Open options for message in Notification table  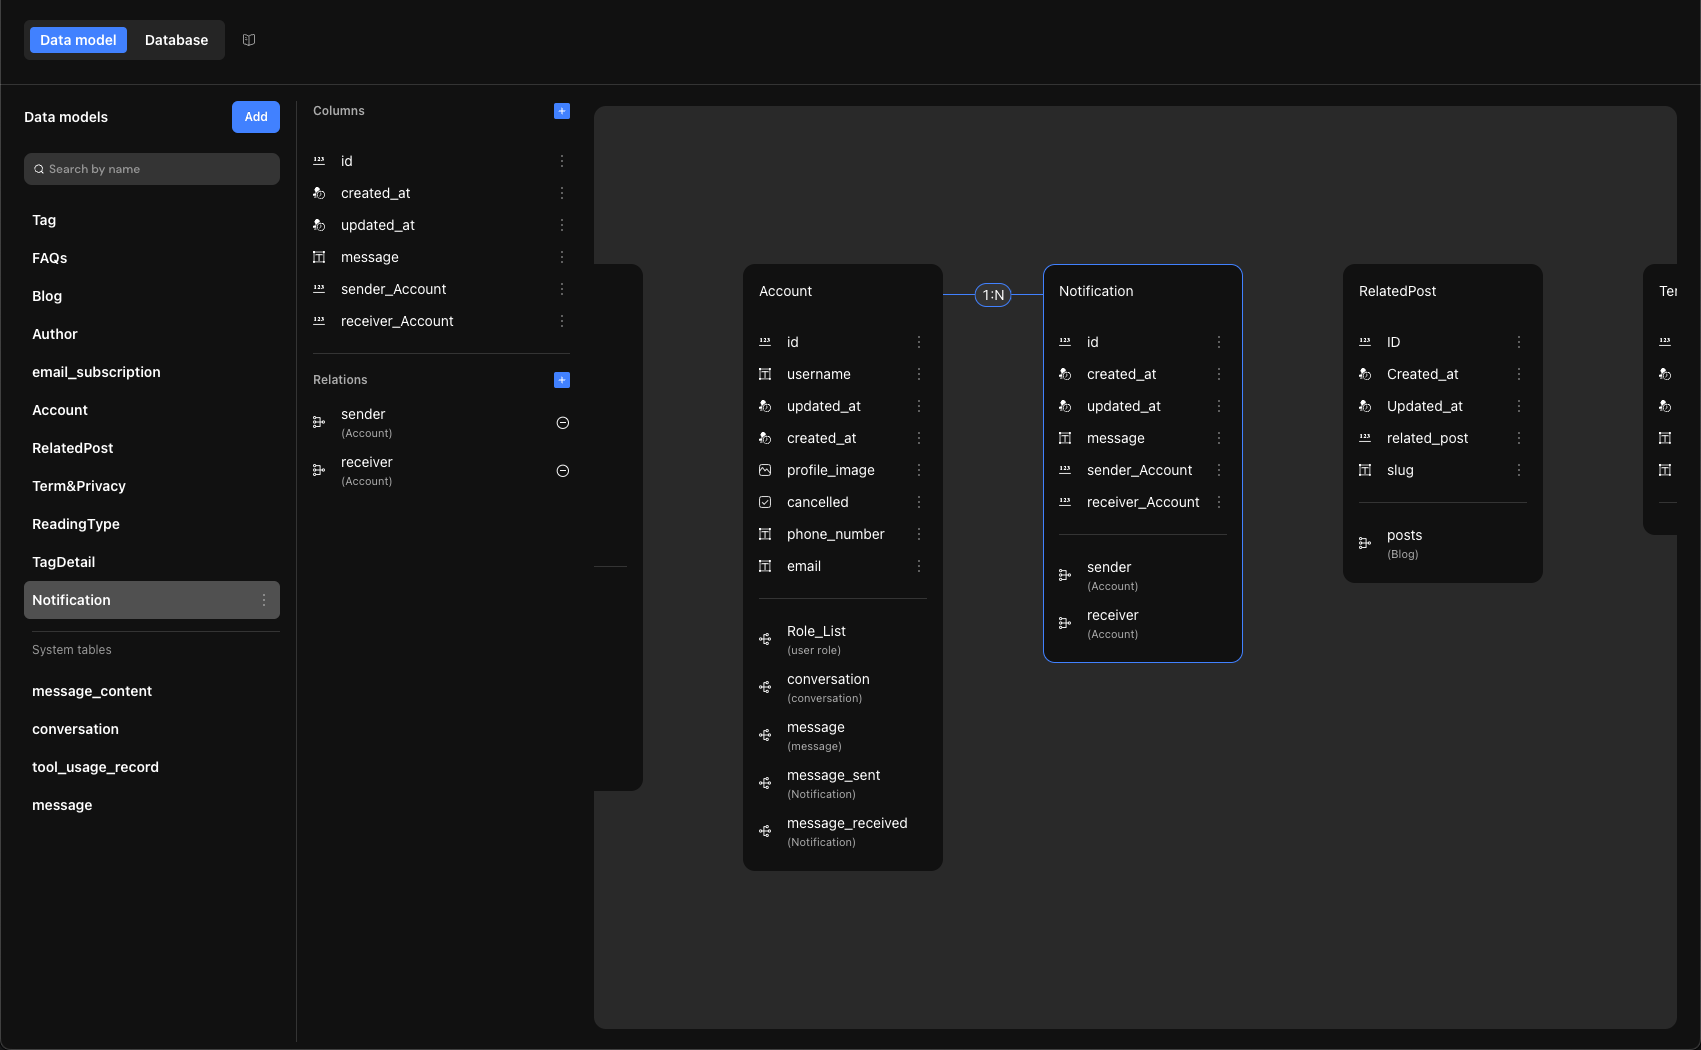1219,438
